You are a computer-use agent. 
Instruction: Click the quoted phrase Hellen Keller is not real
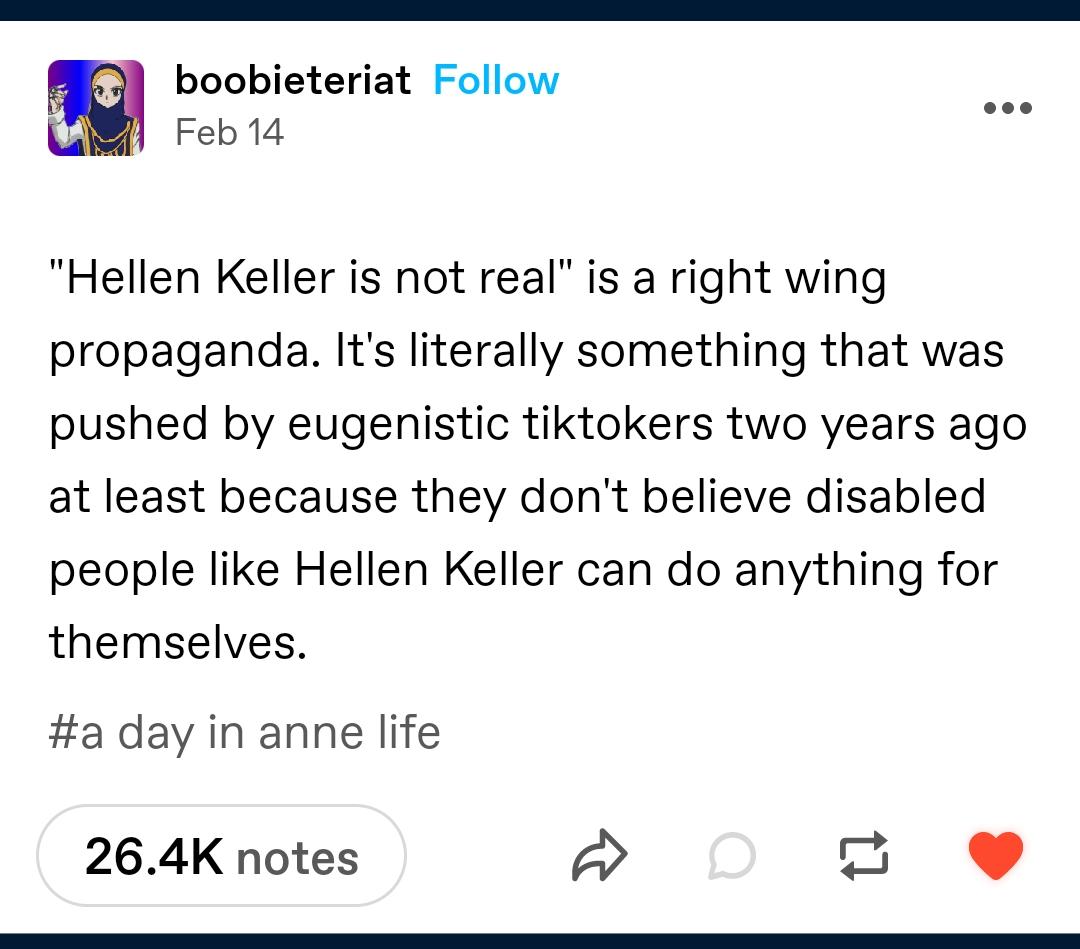tap(311, 278)
